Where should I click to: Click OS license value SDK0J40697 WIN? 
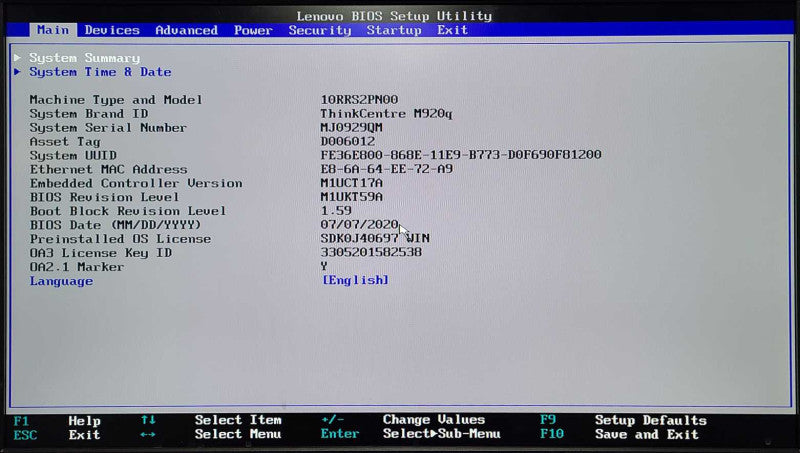coord(375,238)
